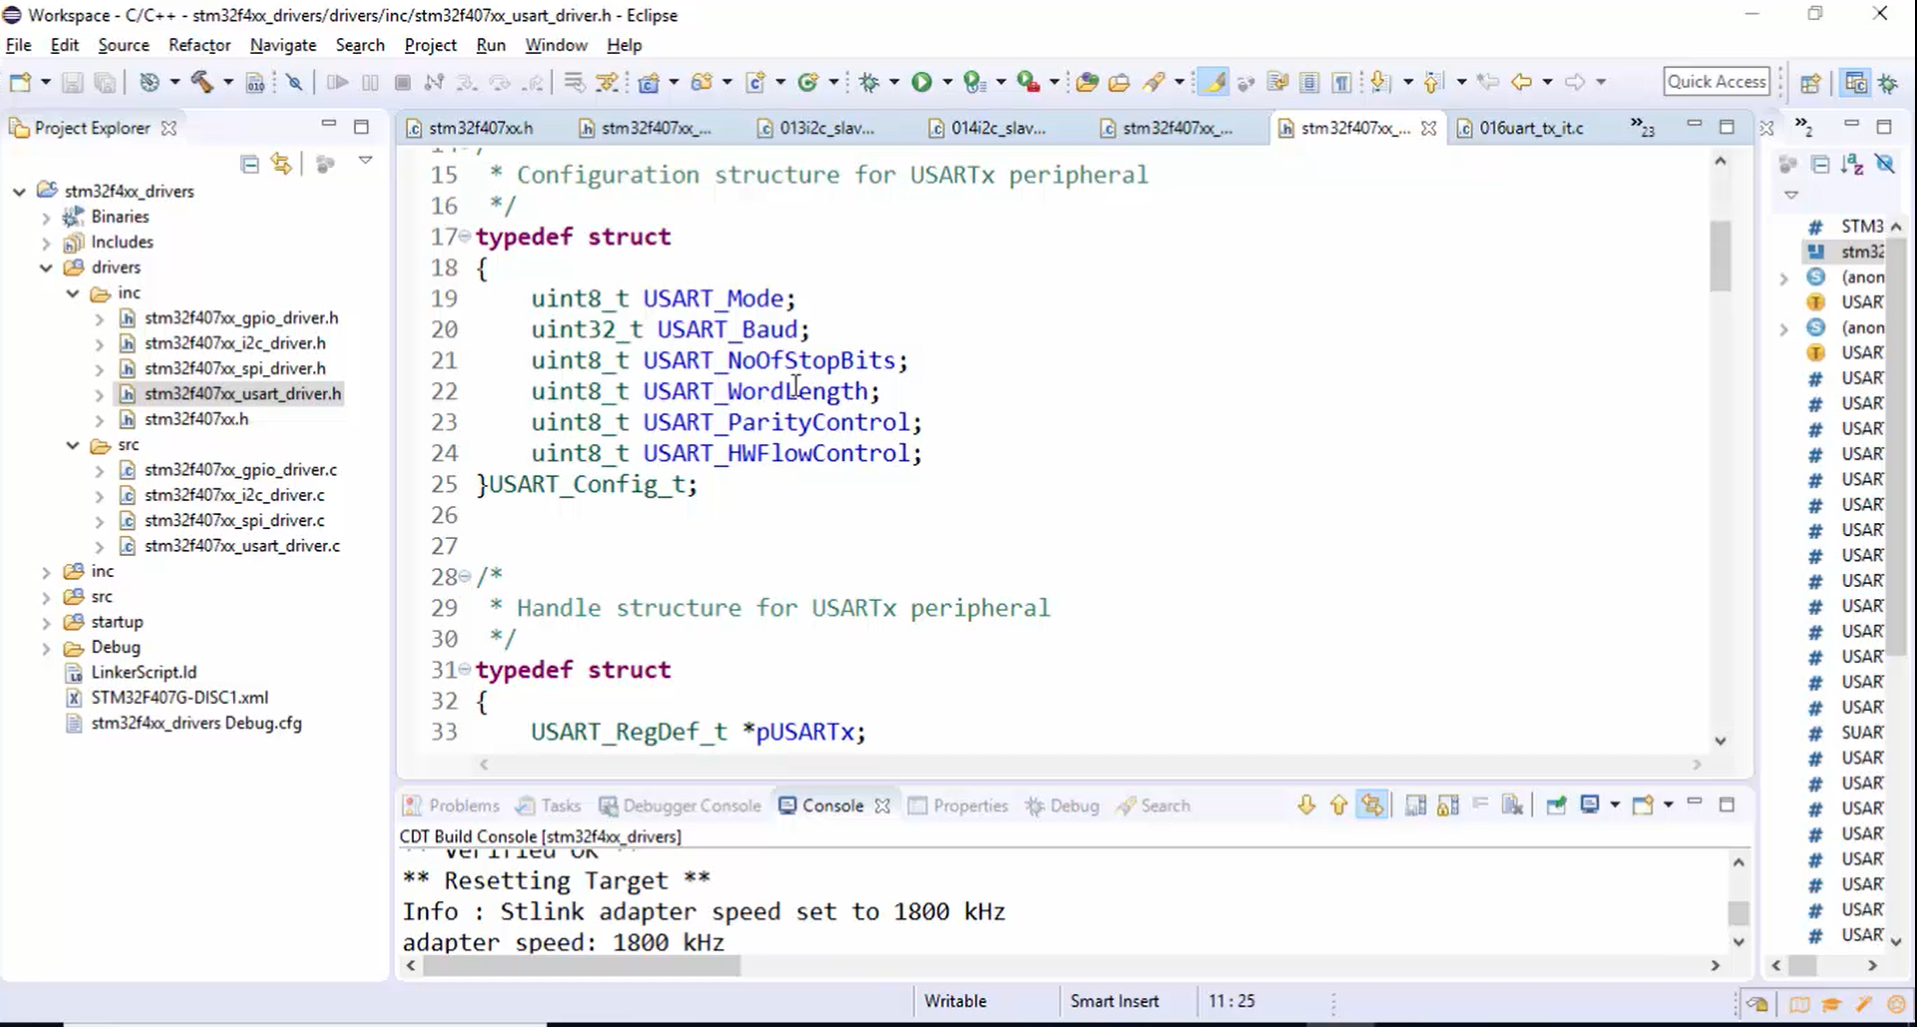Click console horizontal scrollbar thumb
Image resolution: width=1917 pixels, height=1027 pixels.
click(581, 965)
